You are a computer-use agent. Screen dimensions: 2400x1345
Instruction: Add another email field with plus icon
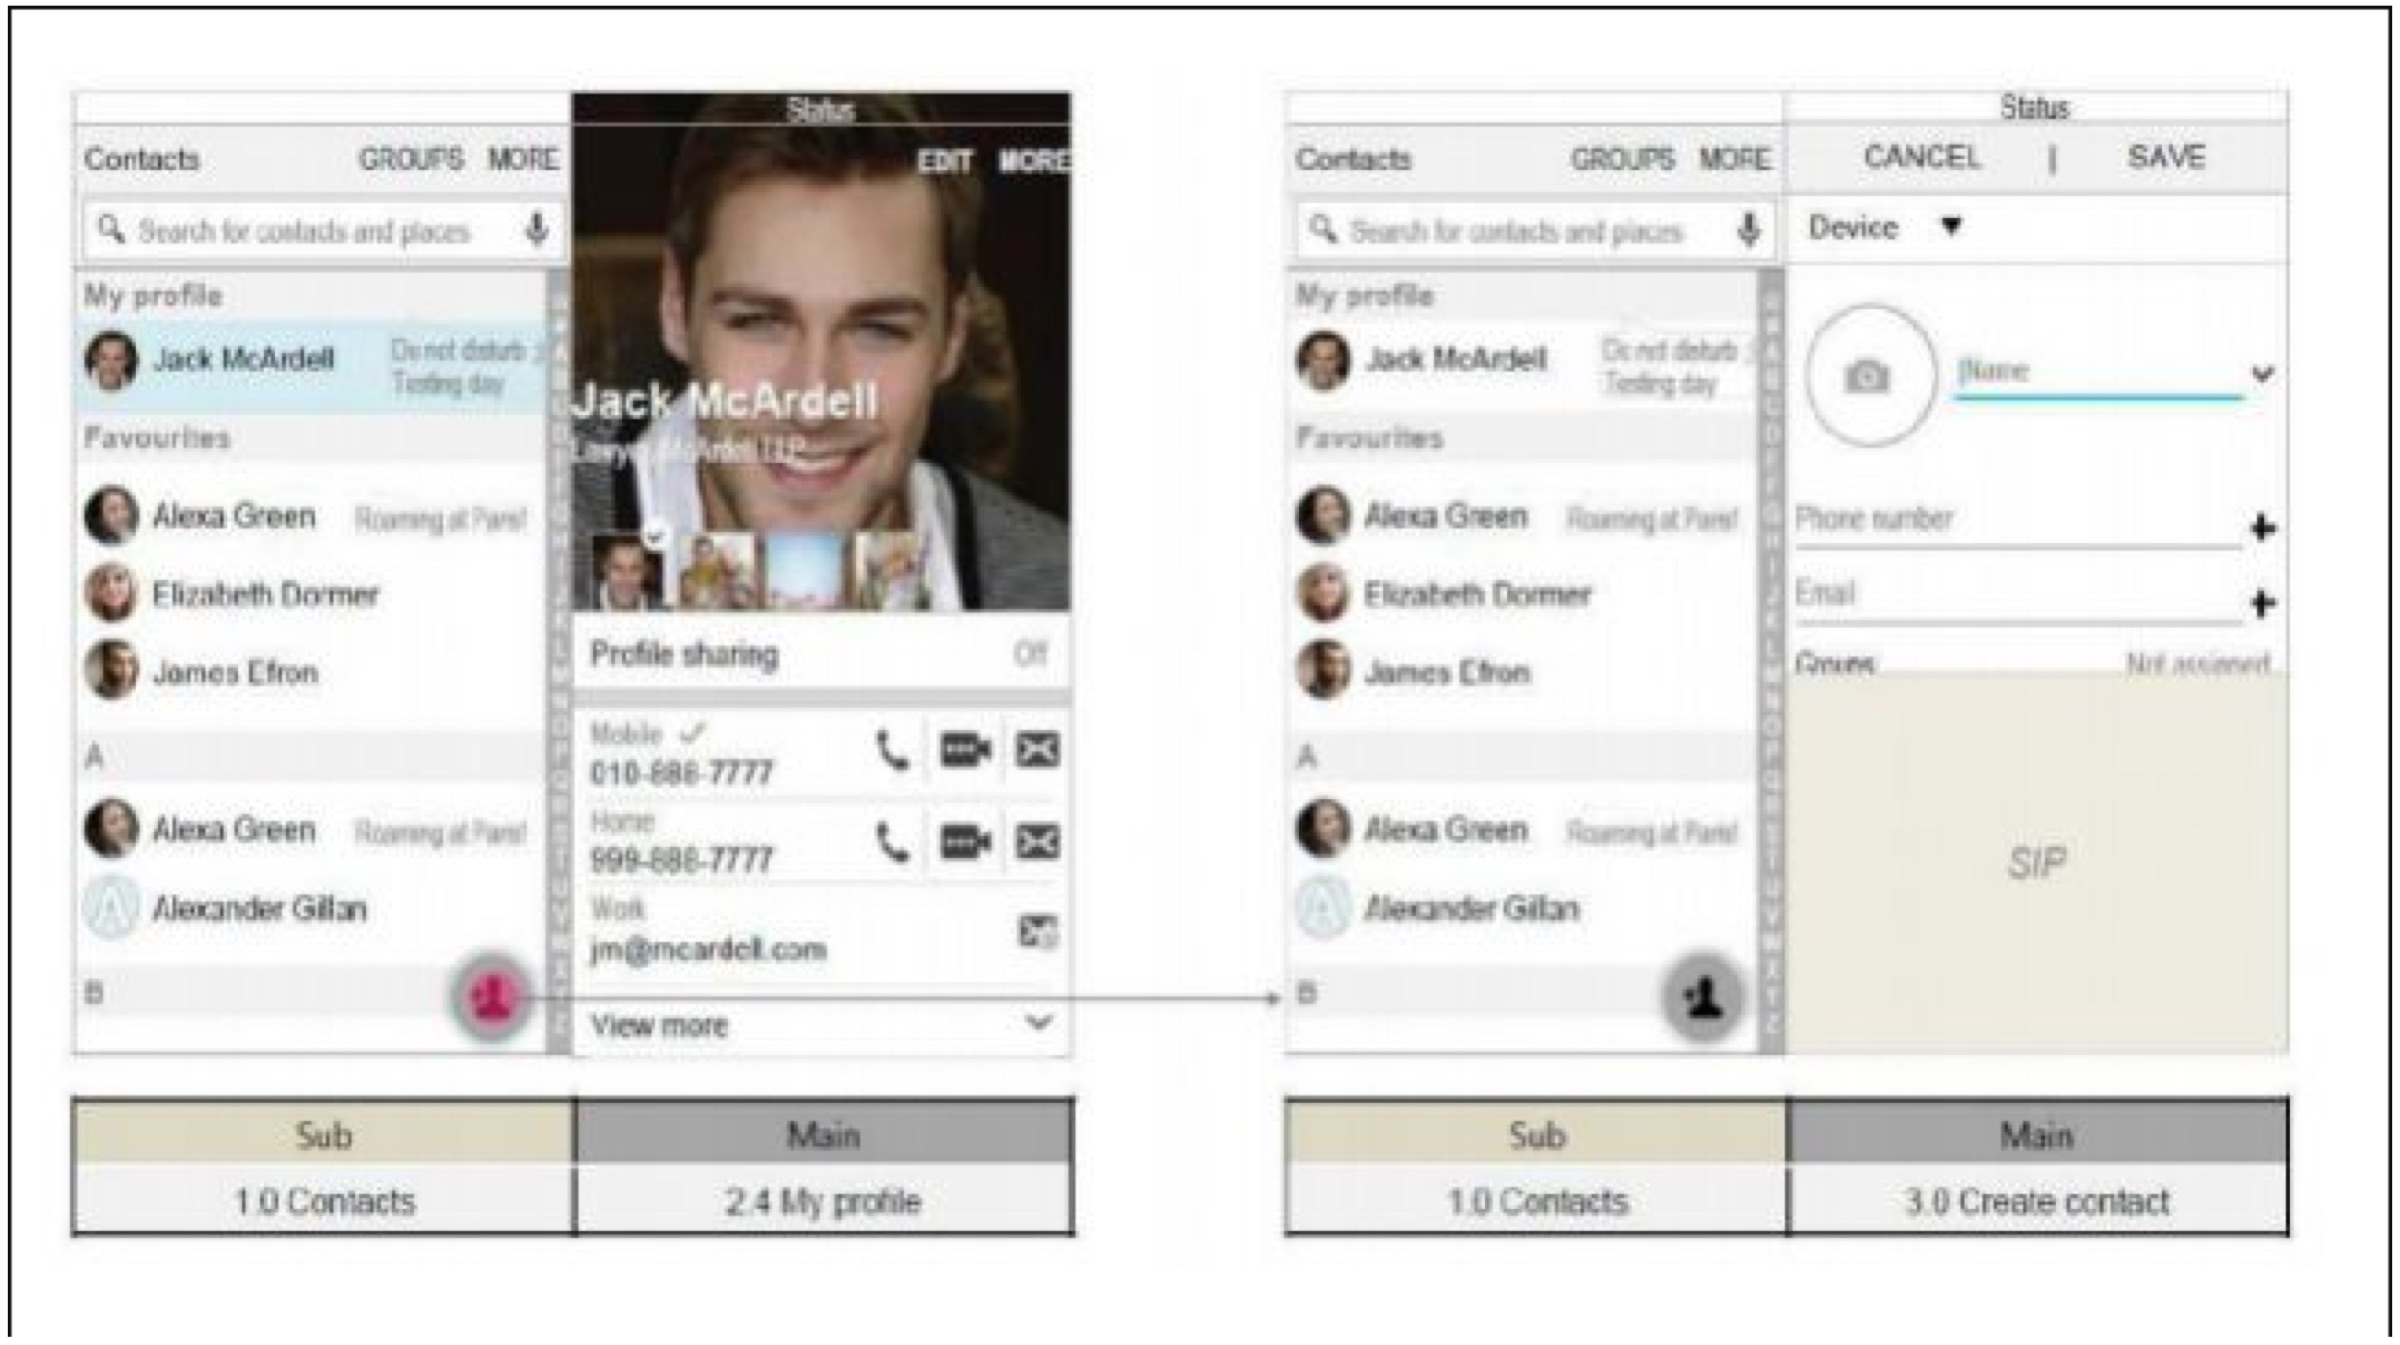pyautogui.click(x=2263, y=603)
